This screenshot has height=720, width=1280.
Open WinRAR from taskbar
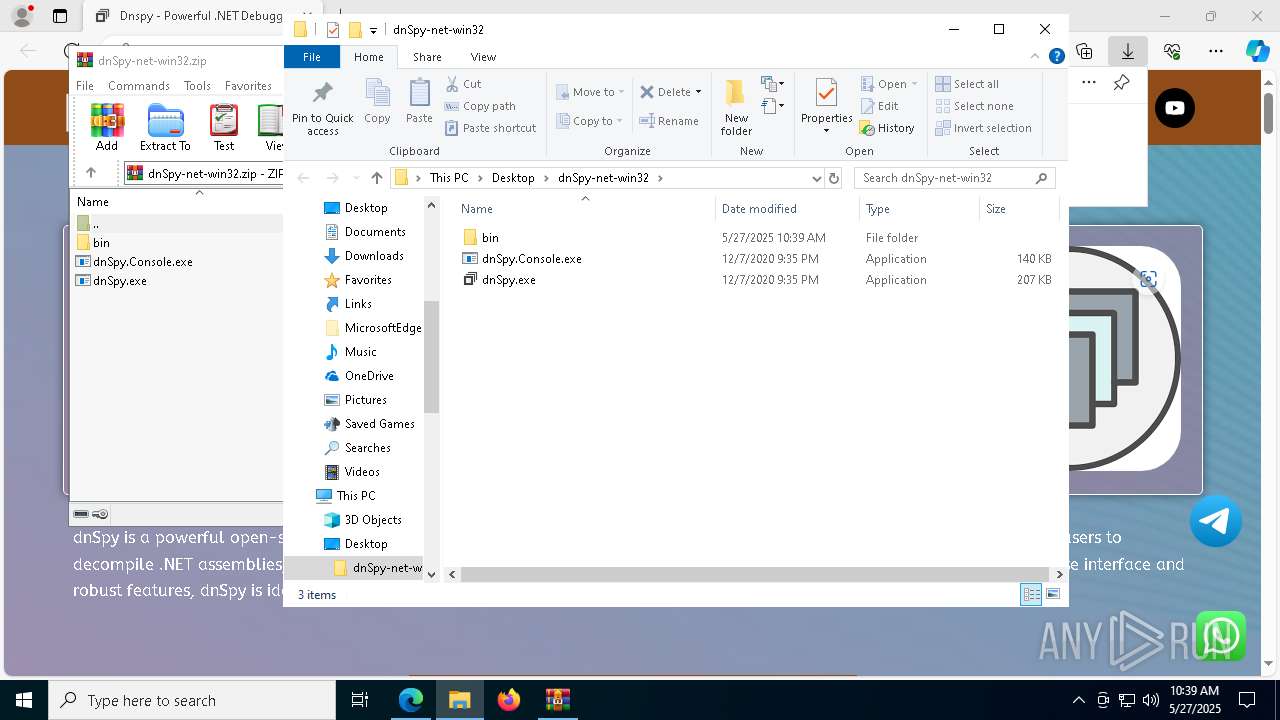pos(557,700)
